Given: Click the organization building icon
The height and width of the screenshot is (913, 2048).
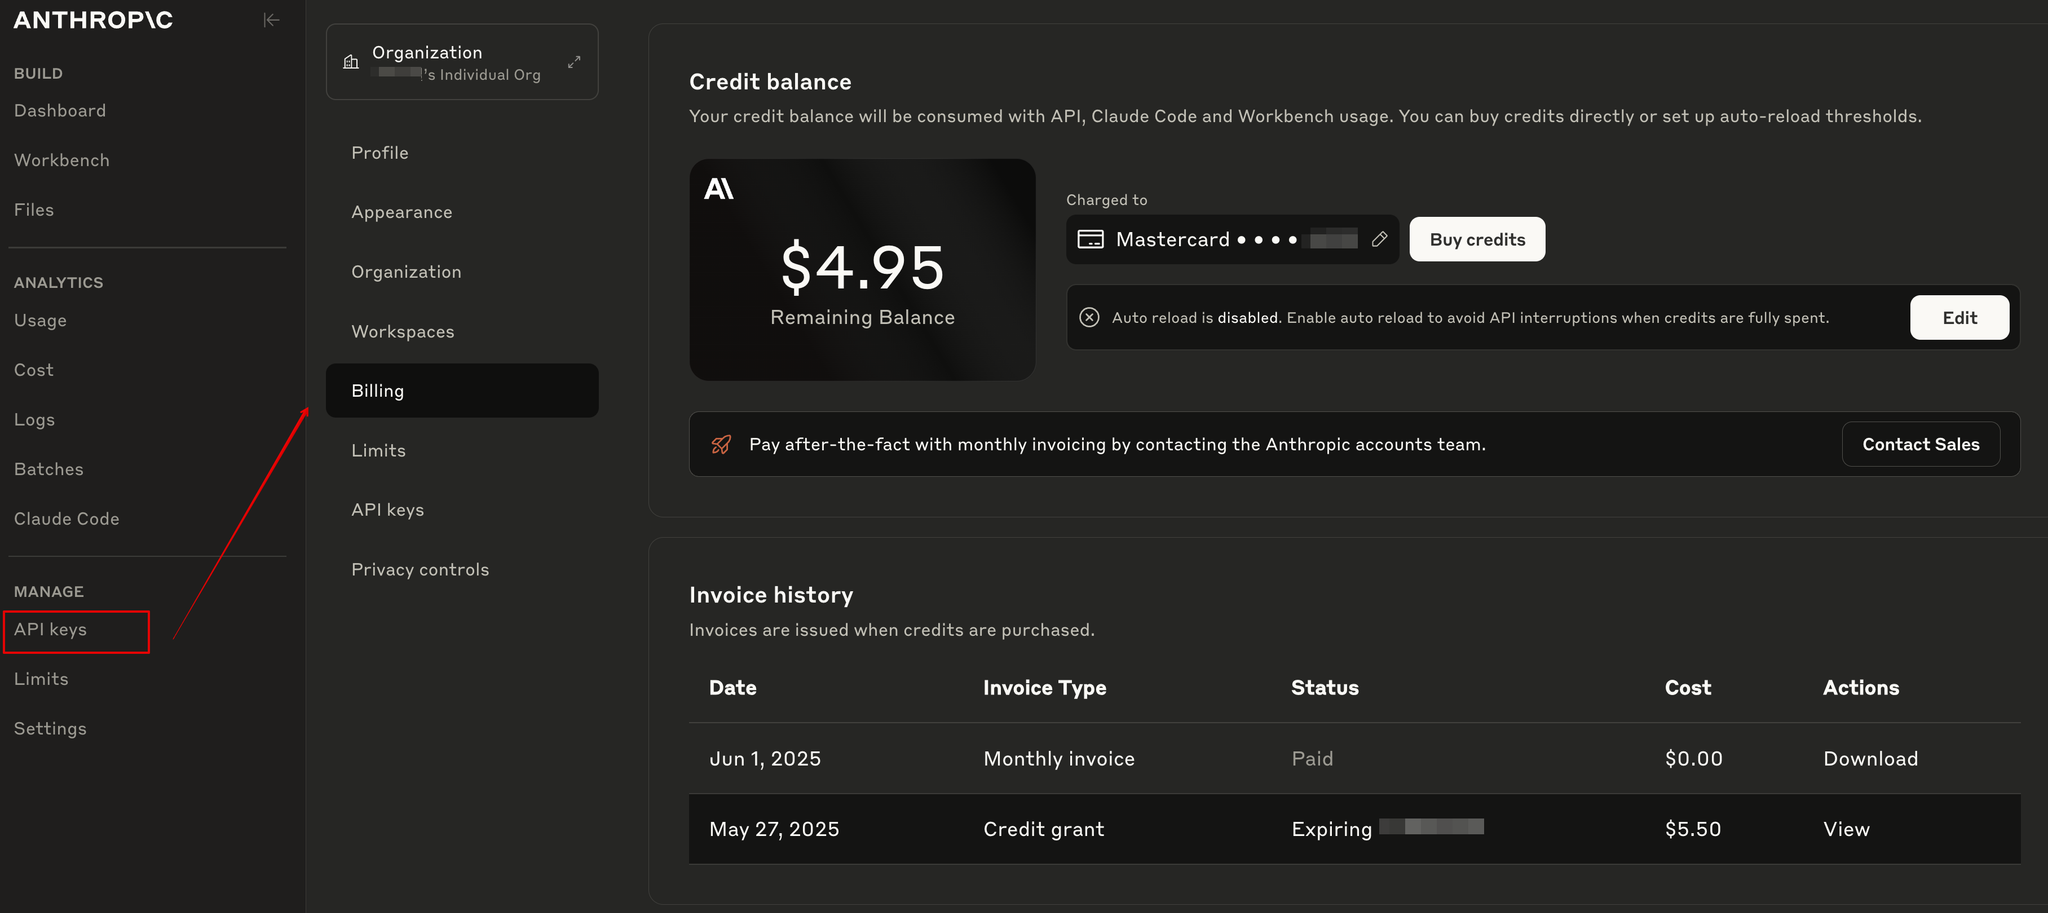Looking at the screenshot, I should click(x=351, y=62).
